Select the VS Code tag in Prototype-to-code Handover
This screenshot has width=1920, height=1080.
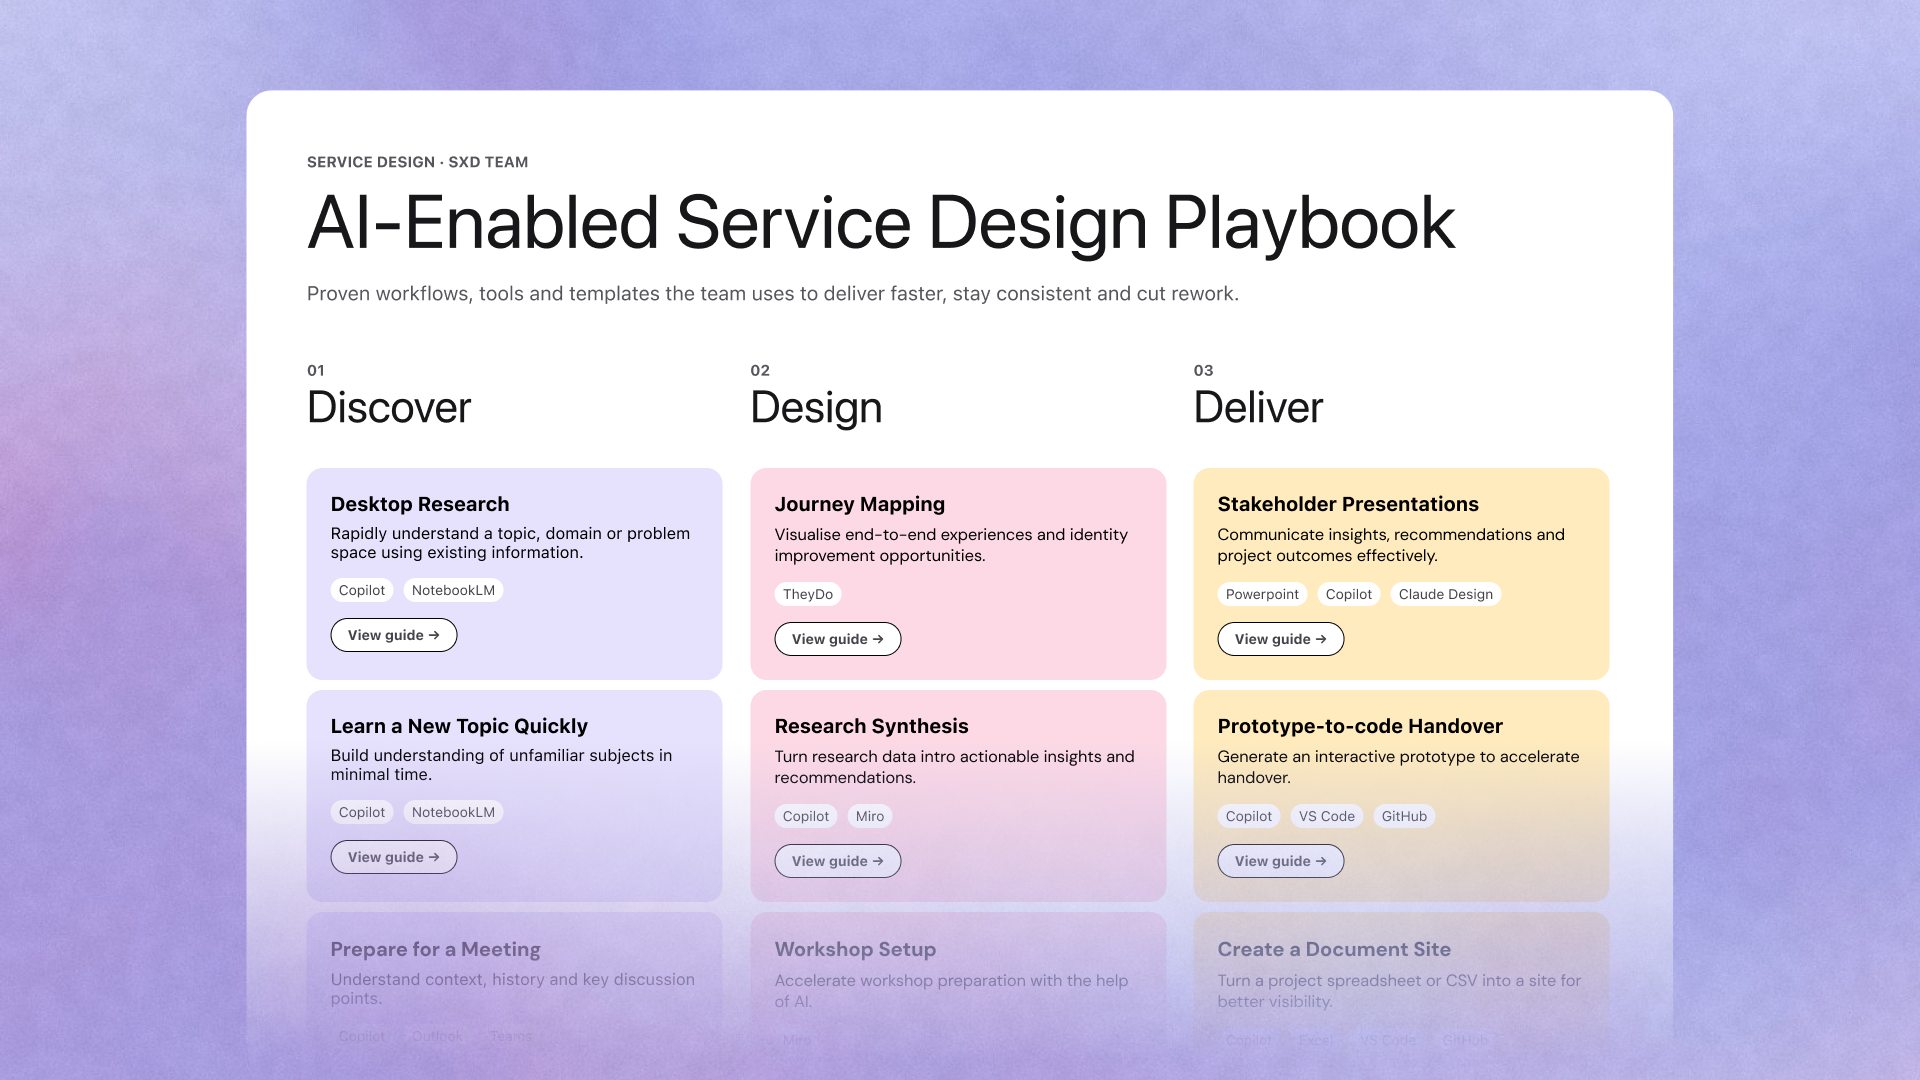tap(1327, 816)
